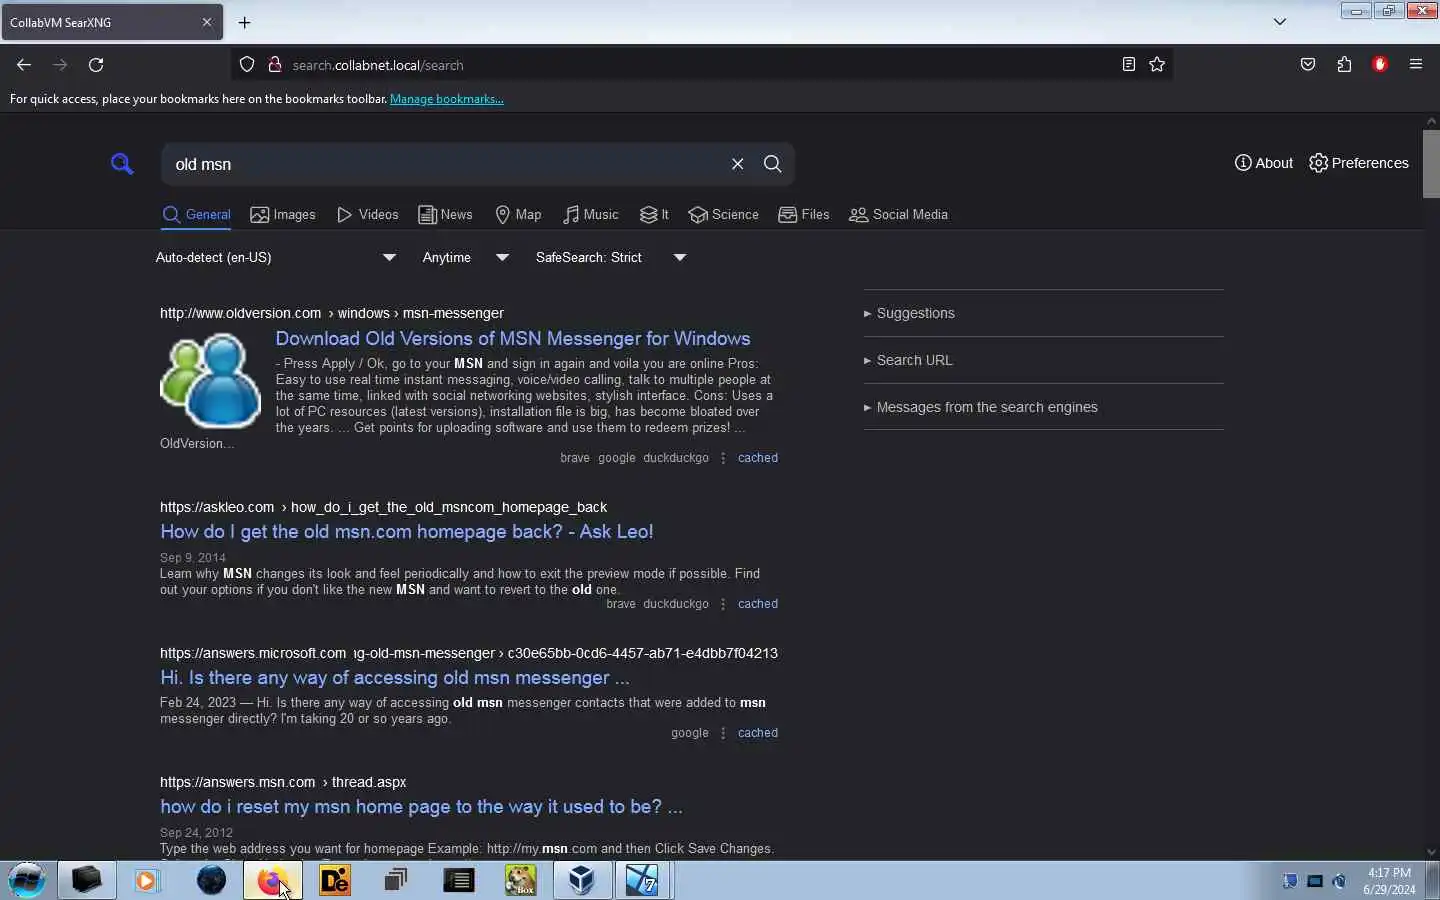Click the page vertical scrollbar thumb
The width and height of the screenshot is (1440, 900).
point(1431,164)
